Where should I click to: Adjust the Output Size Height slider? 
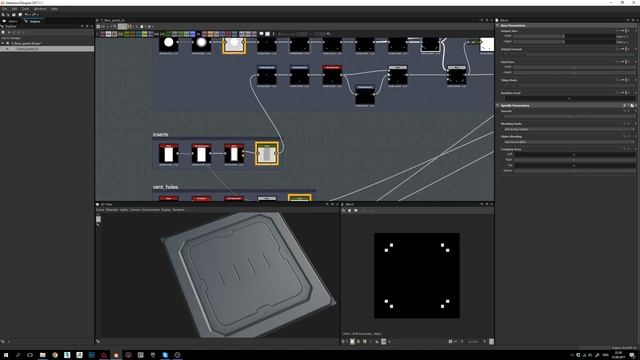pos(564,41)
